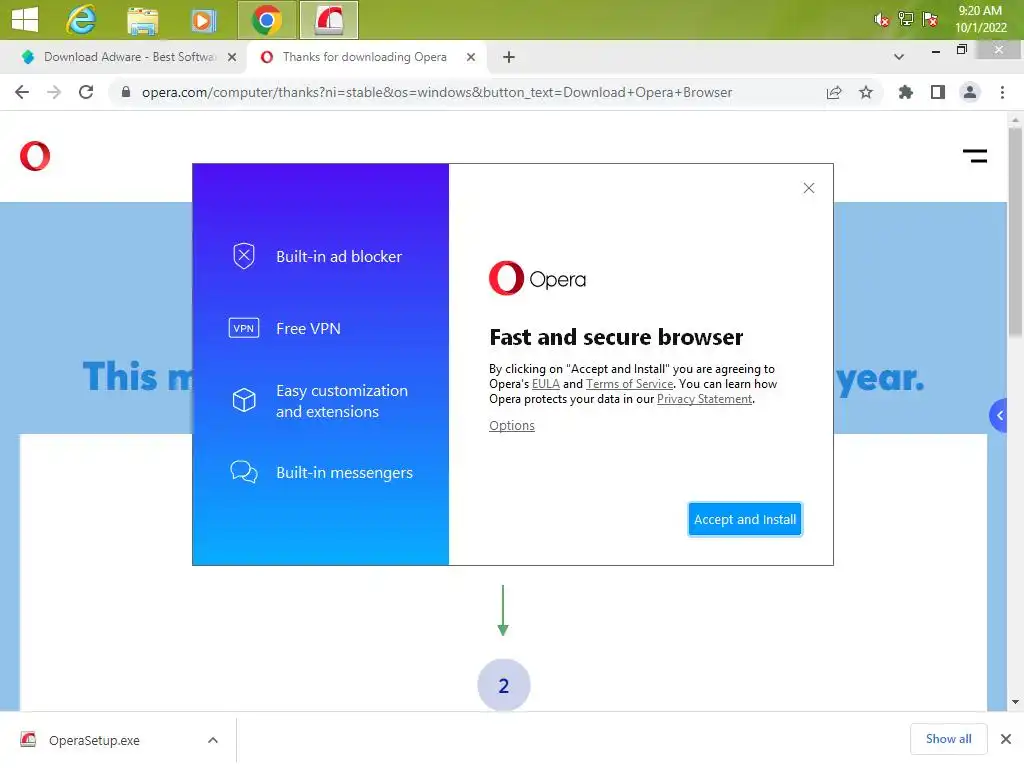Click the network tray icon

click(x=905, y=19)
